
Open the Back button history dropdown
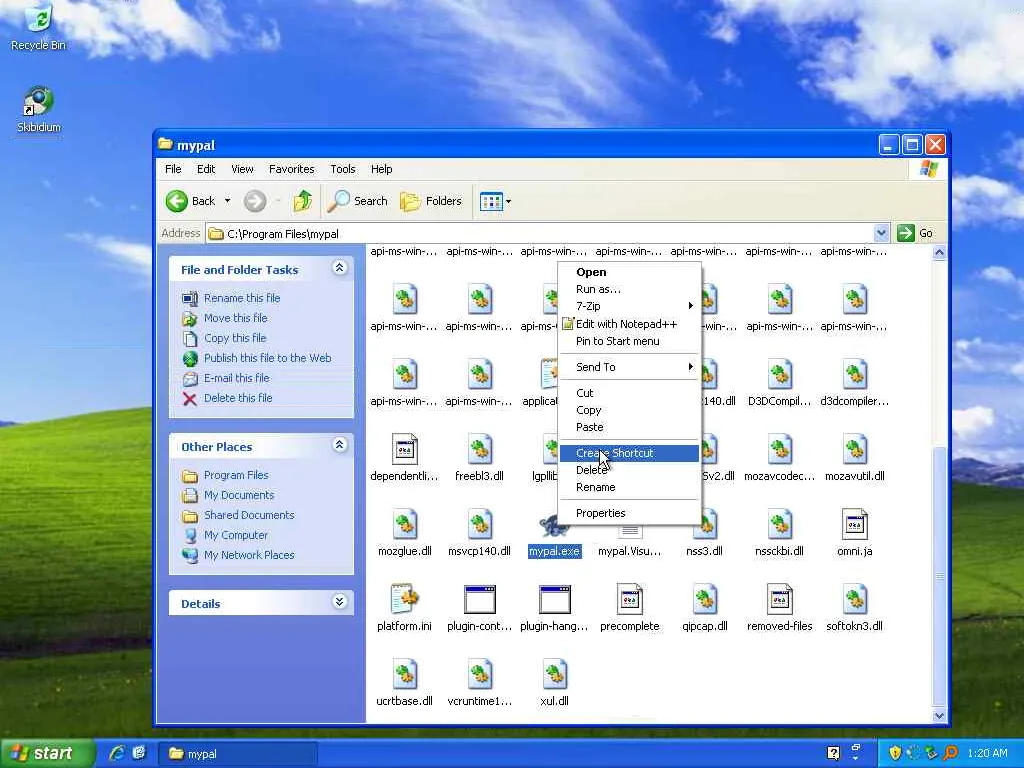tap(227, 201)
